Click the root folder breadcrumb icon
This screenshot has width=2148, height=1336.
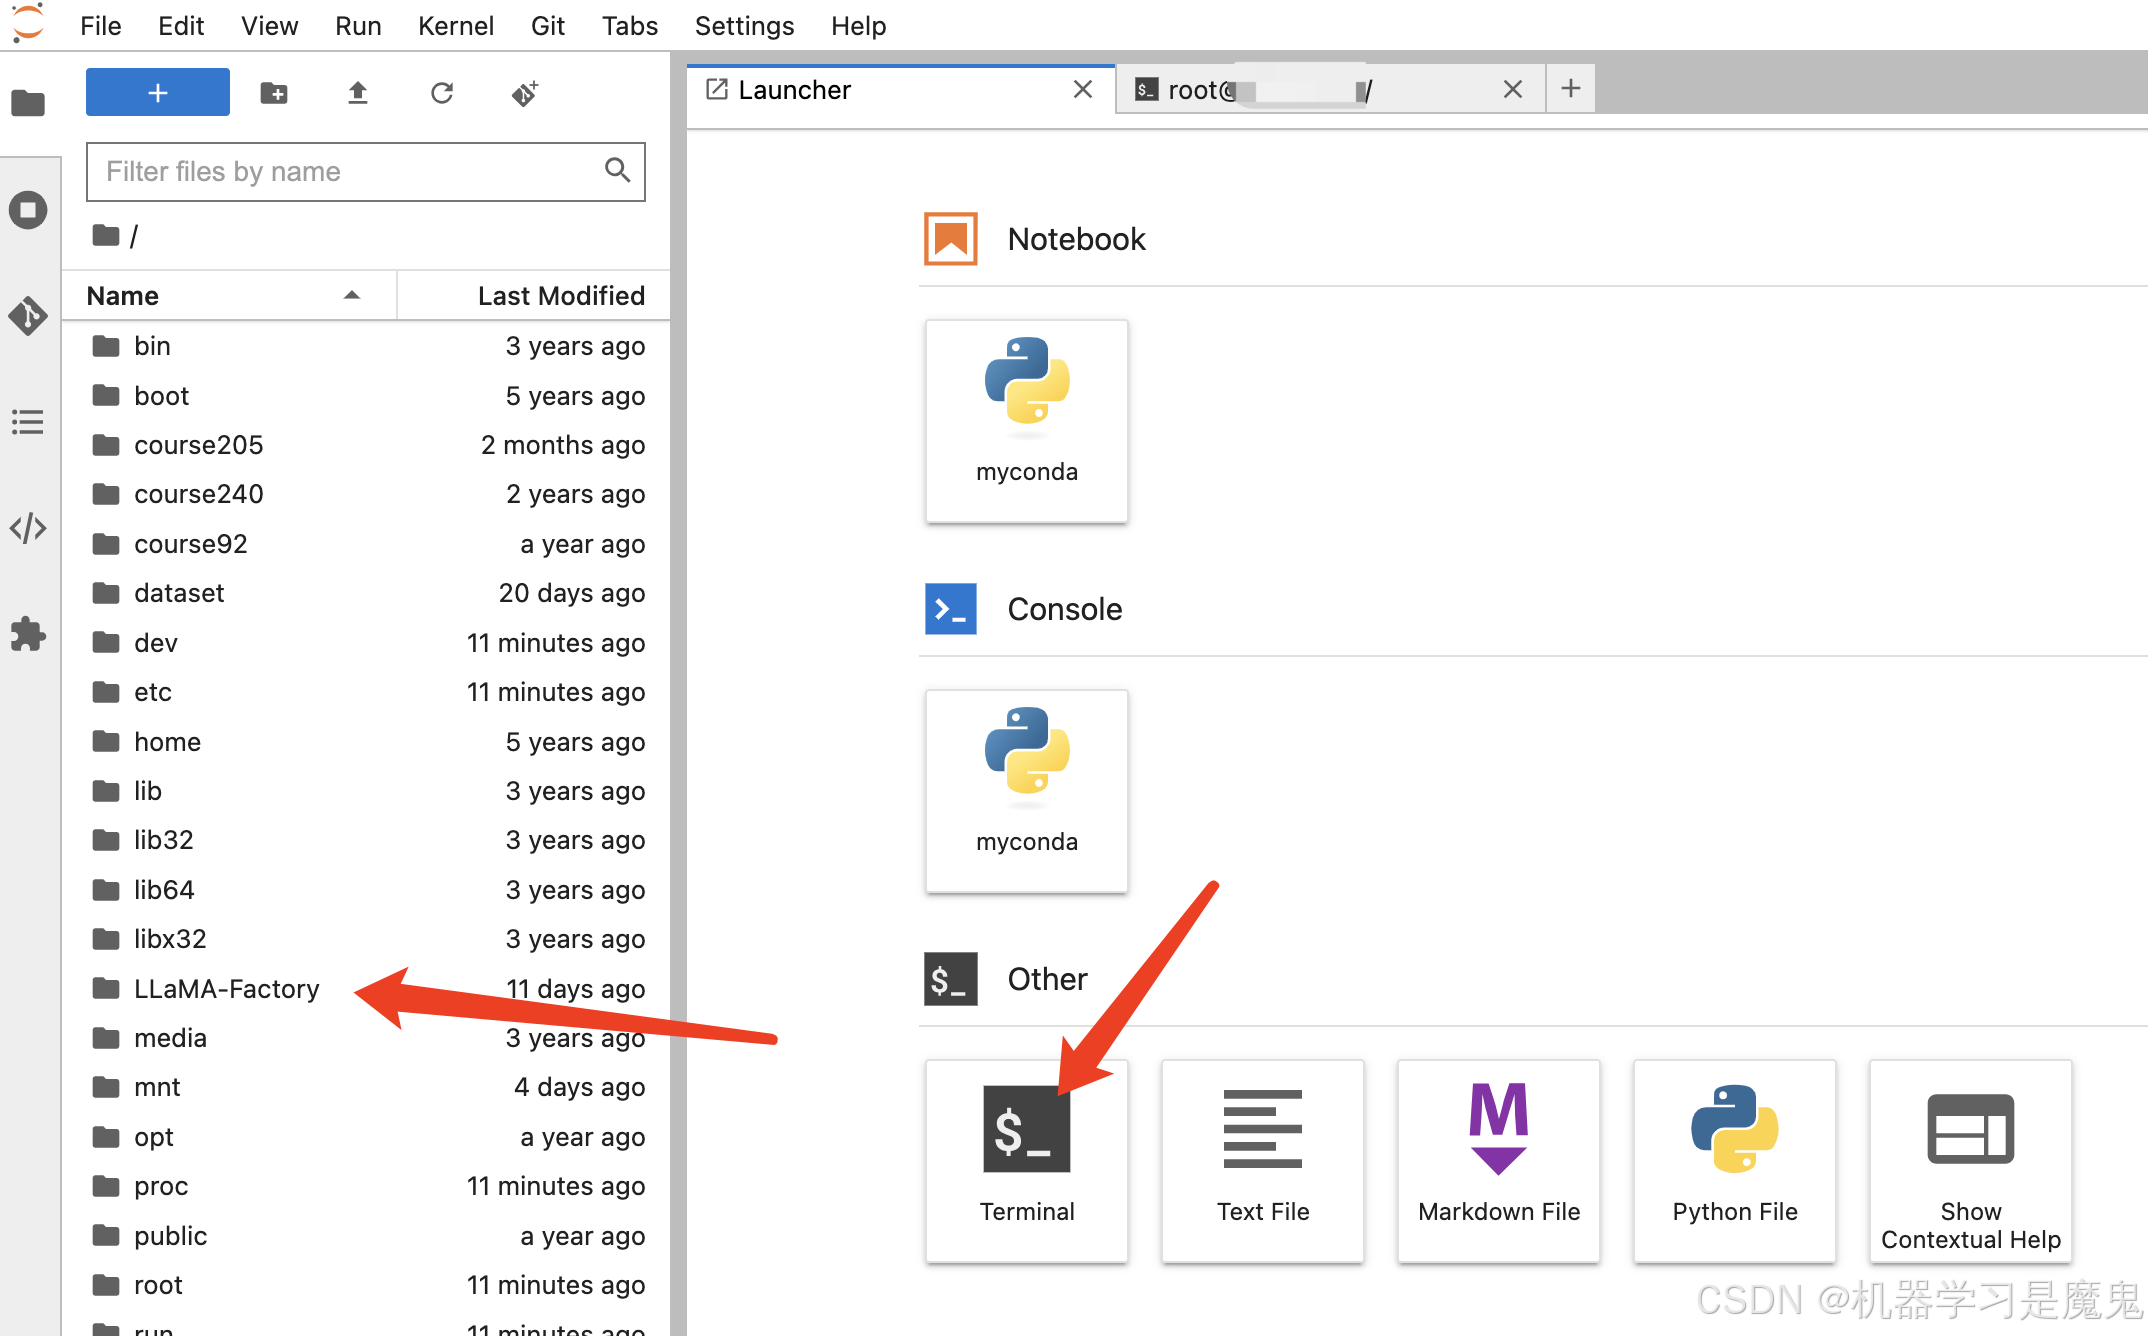coord(106,235)
